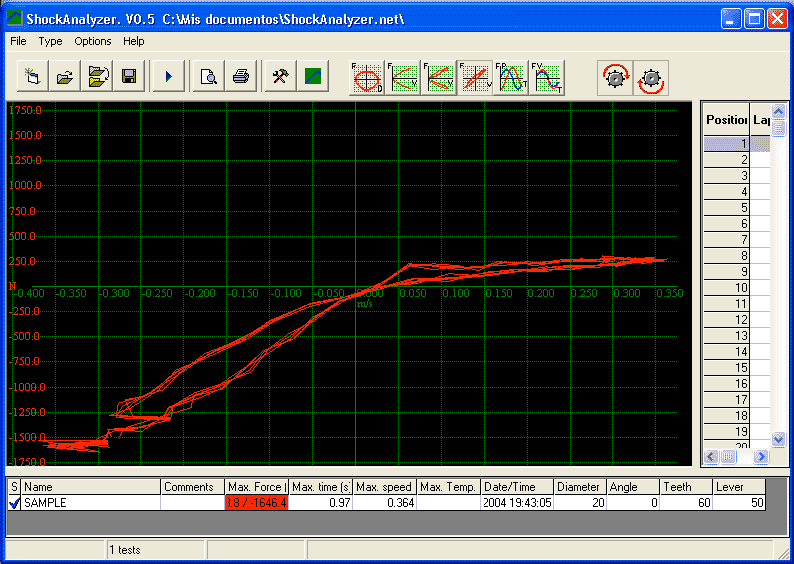Open the hammer and wrench settings tool

pos(280,76)
